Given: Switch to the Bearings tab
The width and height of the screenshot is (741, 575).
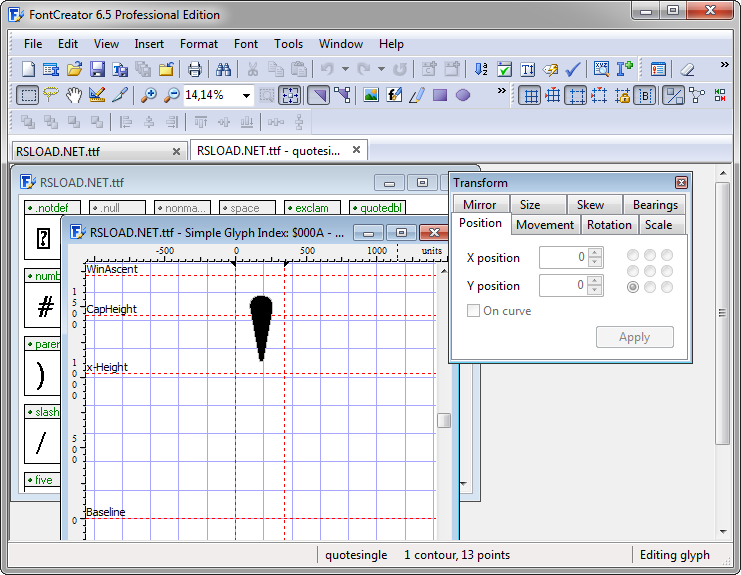Looking at the screenshot, I should pos(655,205).
